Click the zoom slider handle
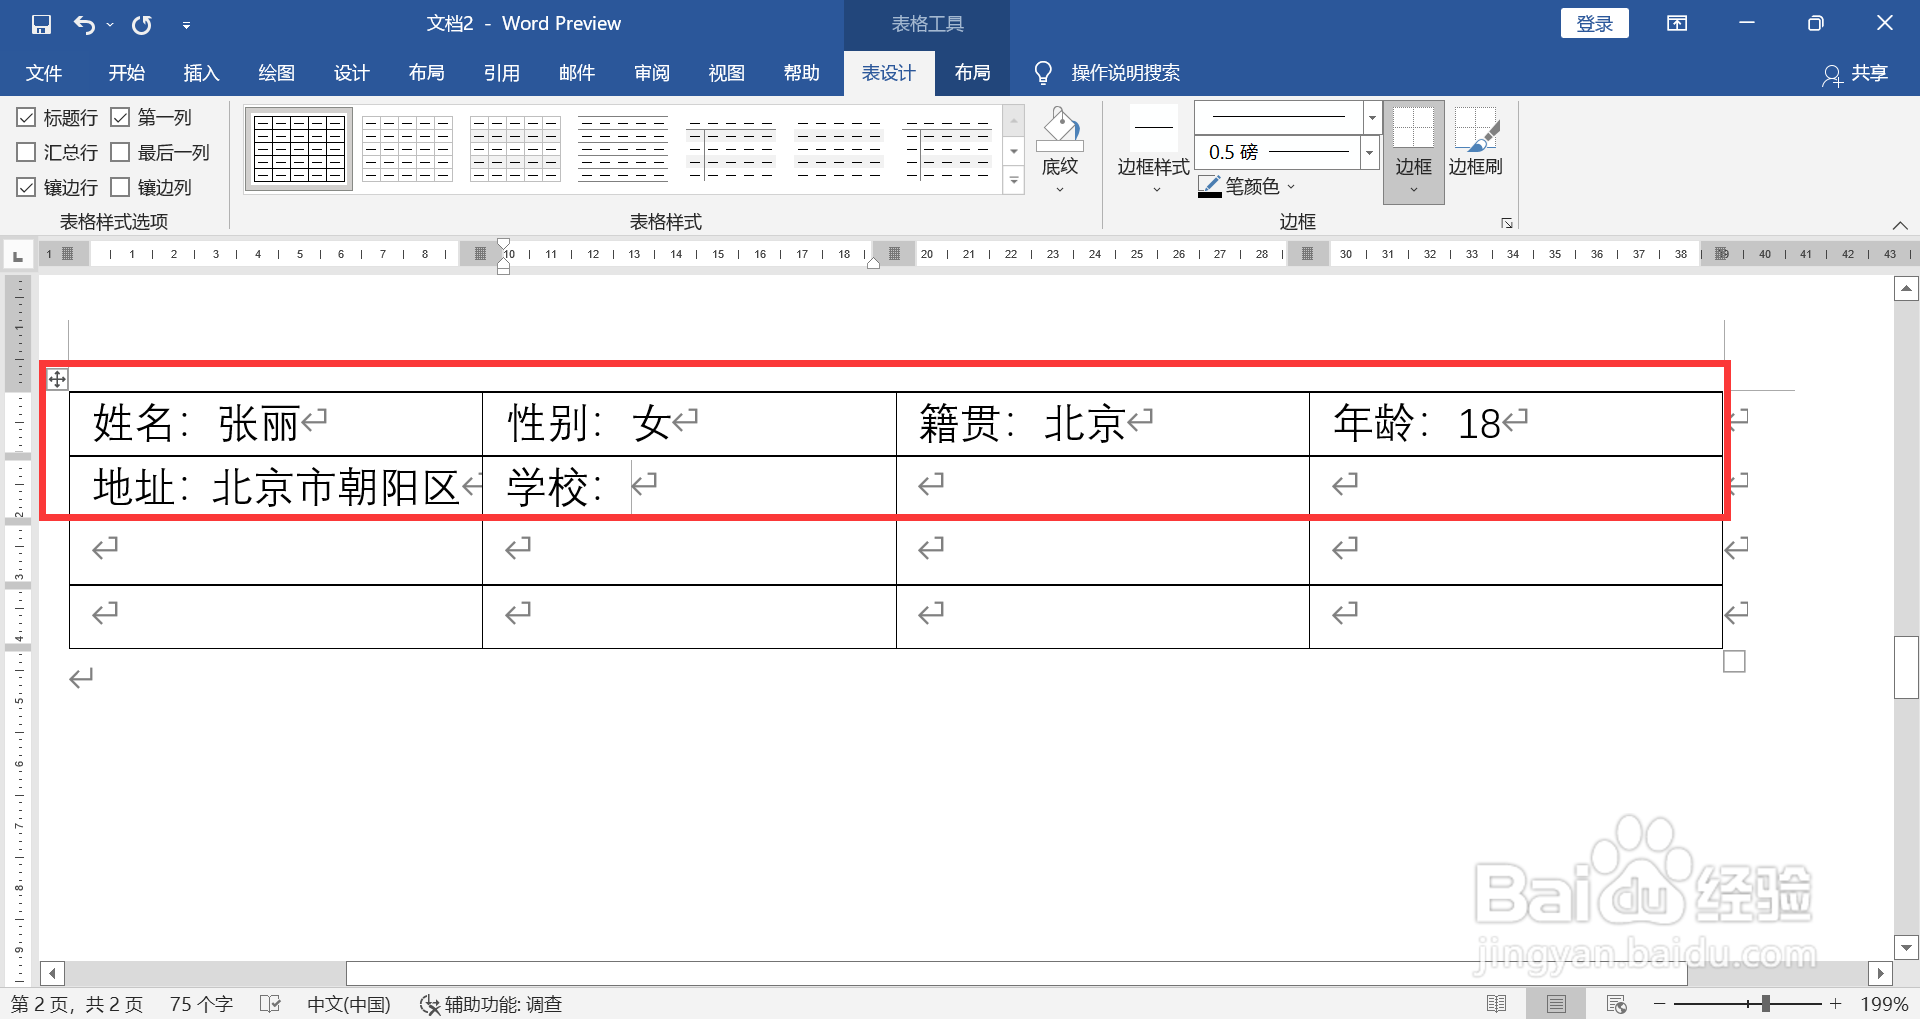The height and width of the screenshot is (1019, 1920). (1766, 1003)
